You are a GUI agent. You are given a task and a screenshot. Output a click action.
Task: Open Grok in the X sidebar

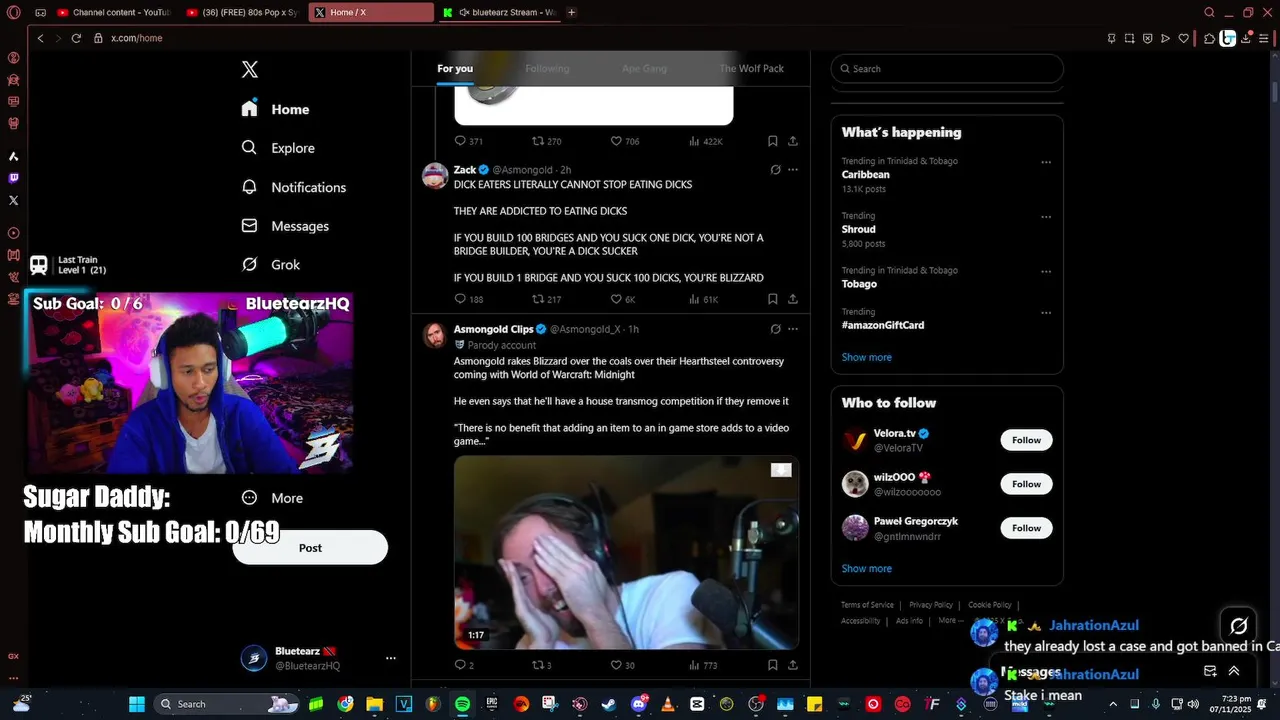271,265
